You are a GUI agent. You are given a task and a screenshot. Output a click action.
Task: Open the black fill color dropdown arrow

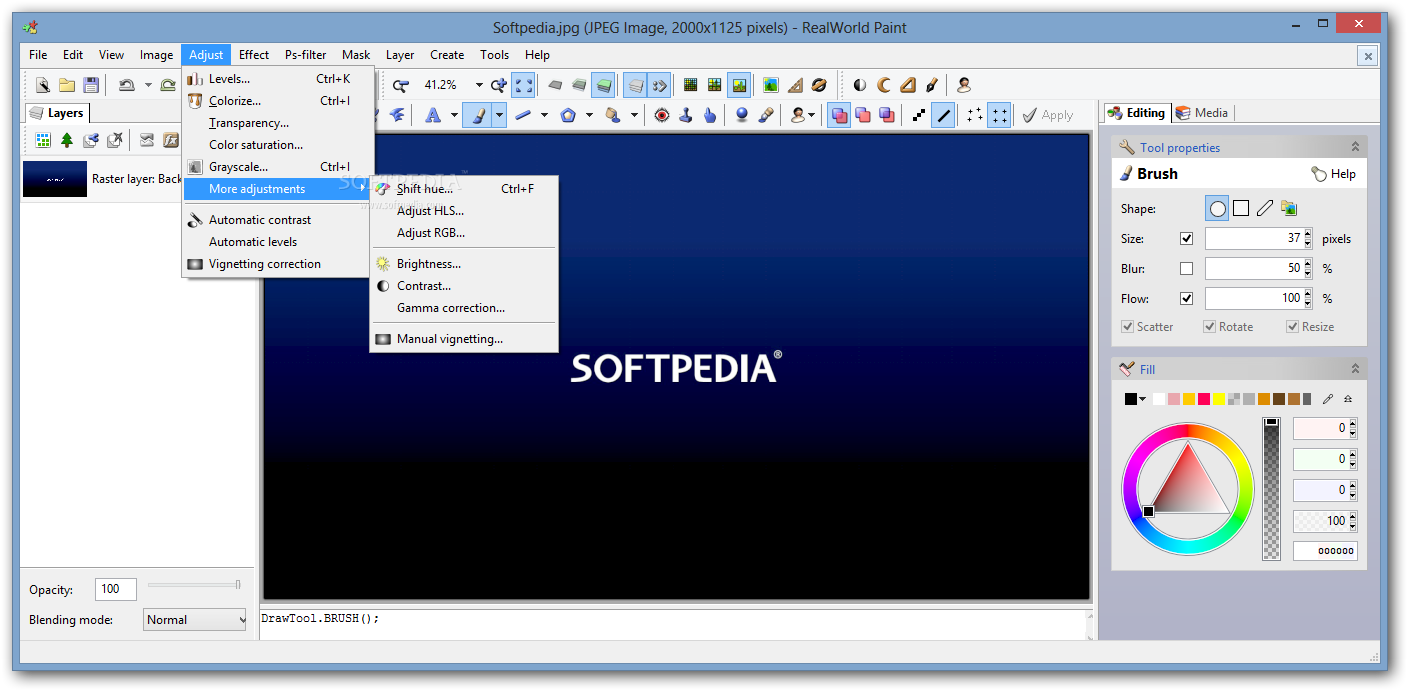[x=1142, y=399]
